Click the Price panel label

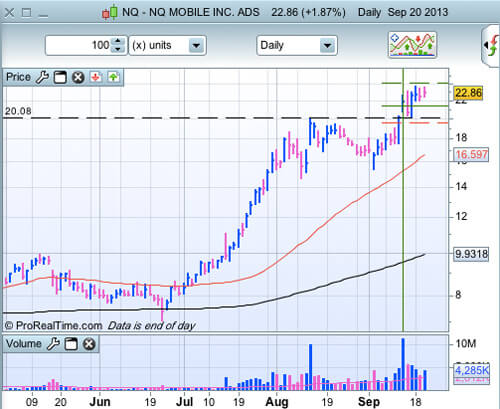19,77
